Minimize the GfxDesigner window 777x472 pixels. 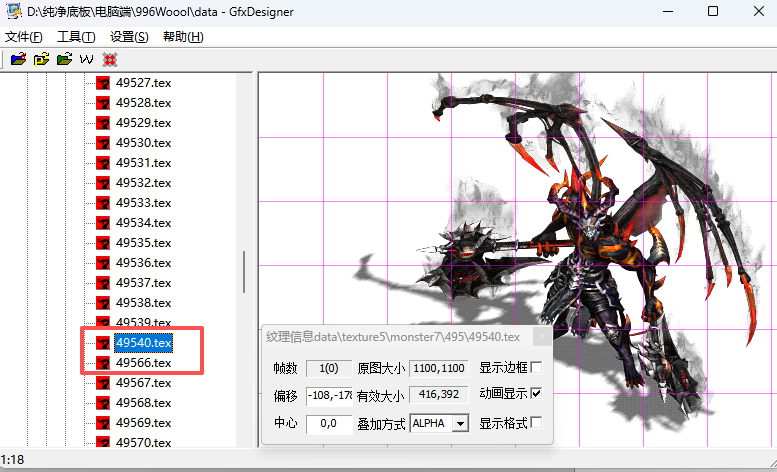pos(668,11)
